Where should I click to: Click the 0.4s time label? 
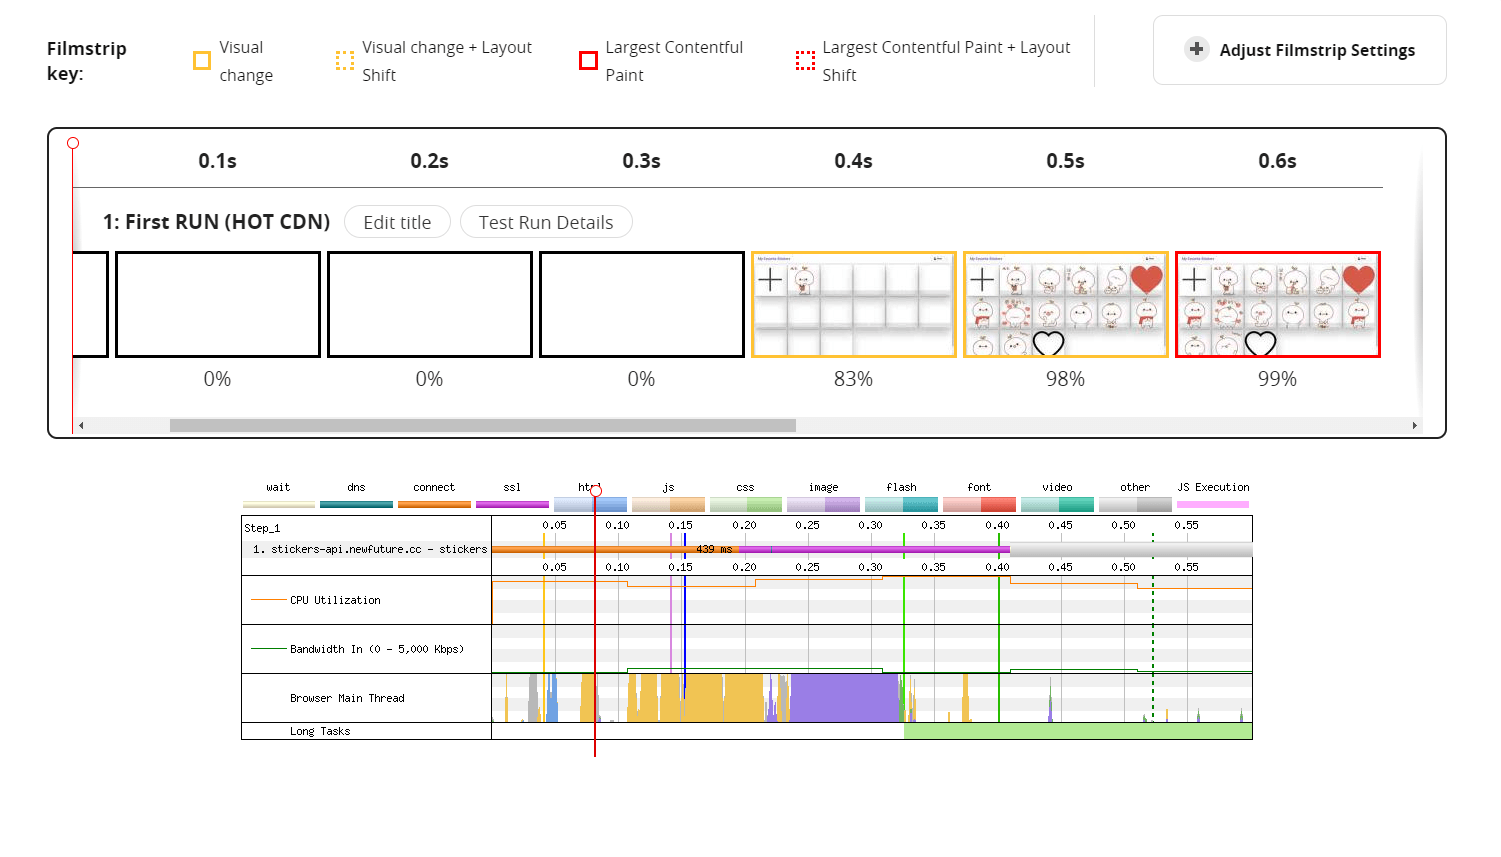click(x=854, y=161)
